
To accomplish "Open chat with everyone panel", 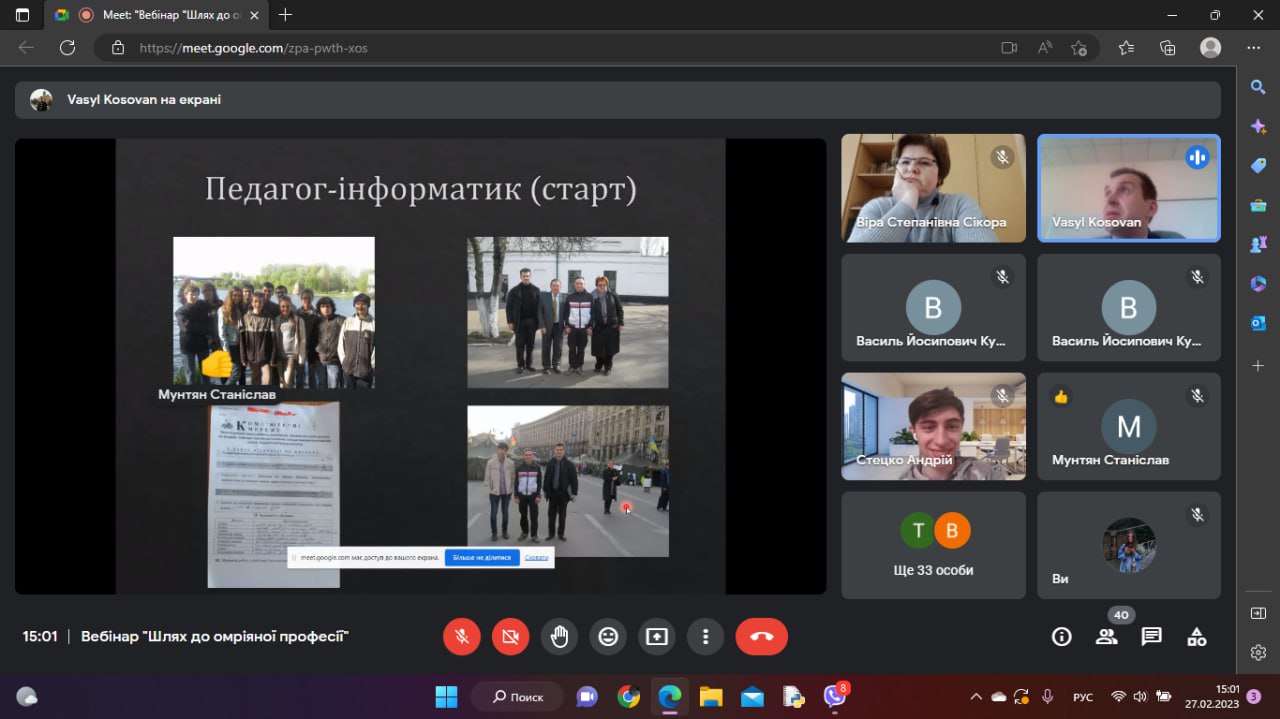I will tap(1152, 637).
